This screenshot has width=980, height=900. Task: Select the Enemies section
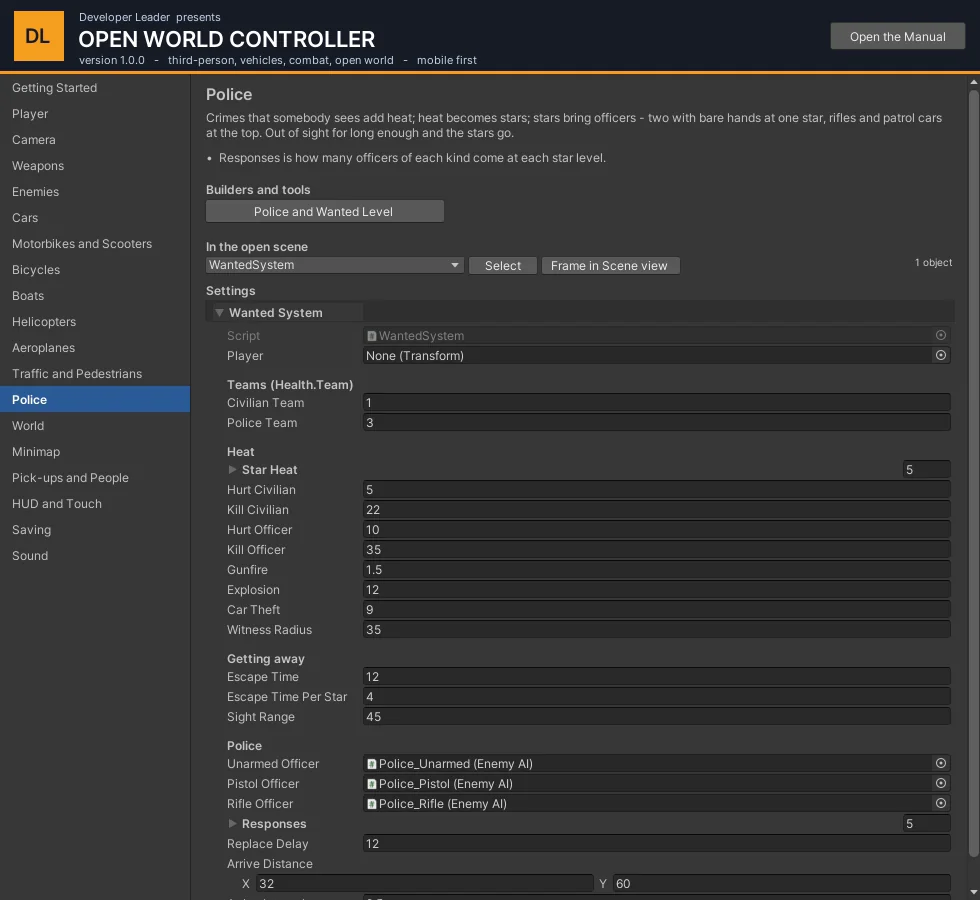95,192
